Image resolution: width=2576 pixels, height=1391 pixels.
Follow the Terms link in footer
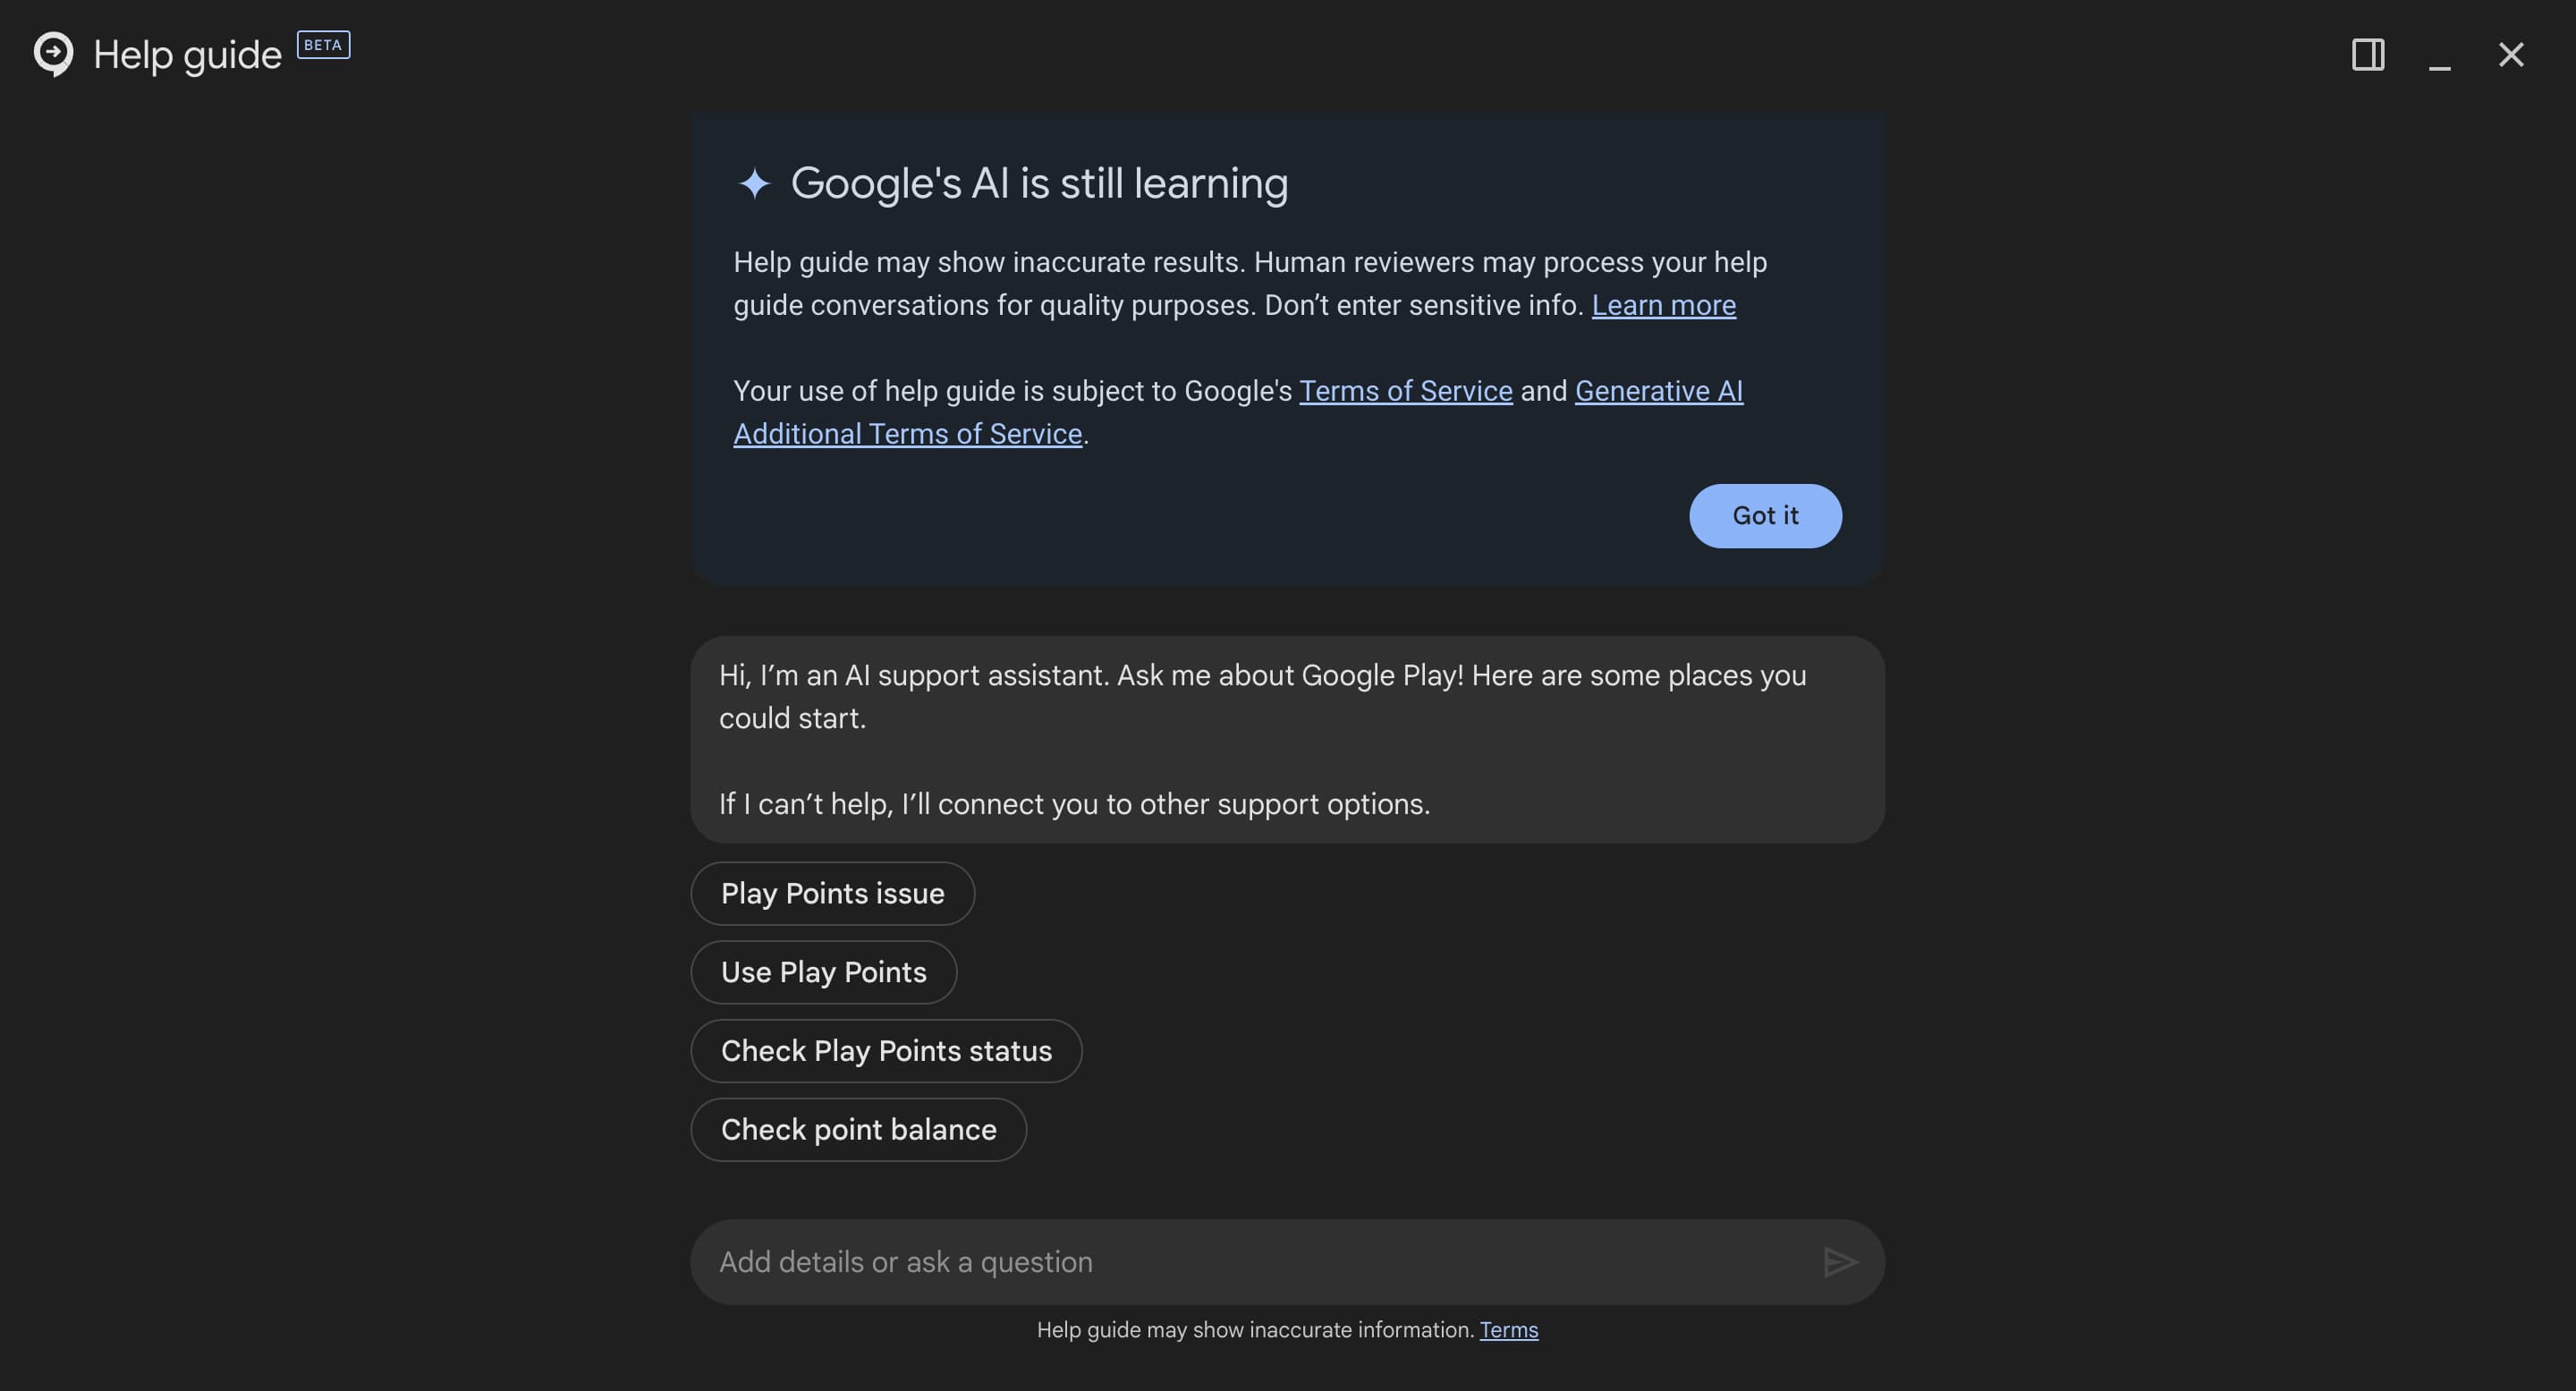1508,1330
